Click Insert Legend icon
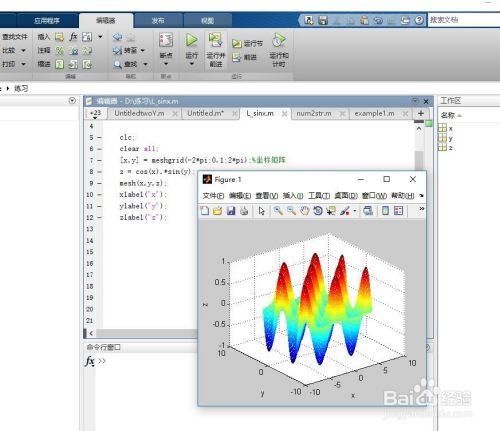The height and width of the screenshot is (431, 500). click(398, 211)
